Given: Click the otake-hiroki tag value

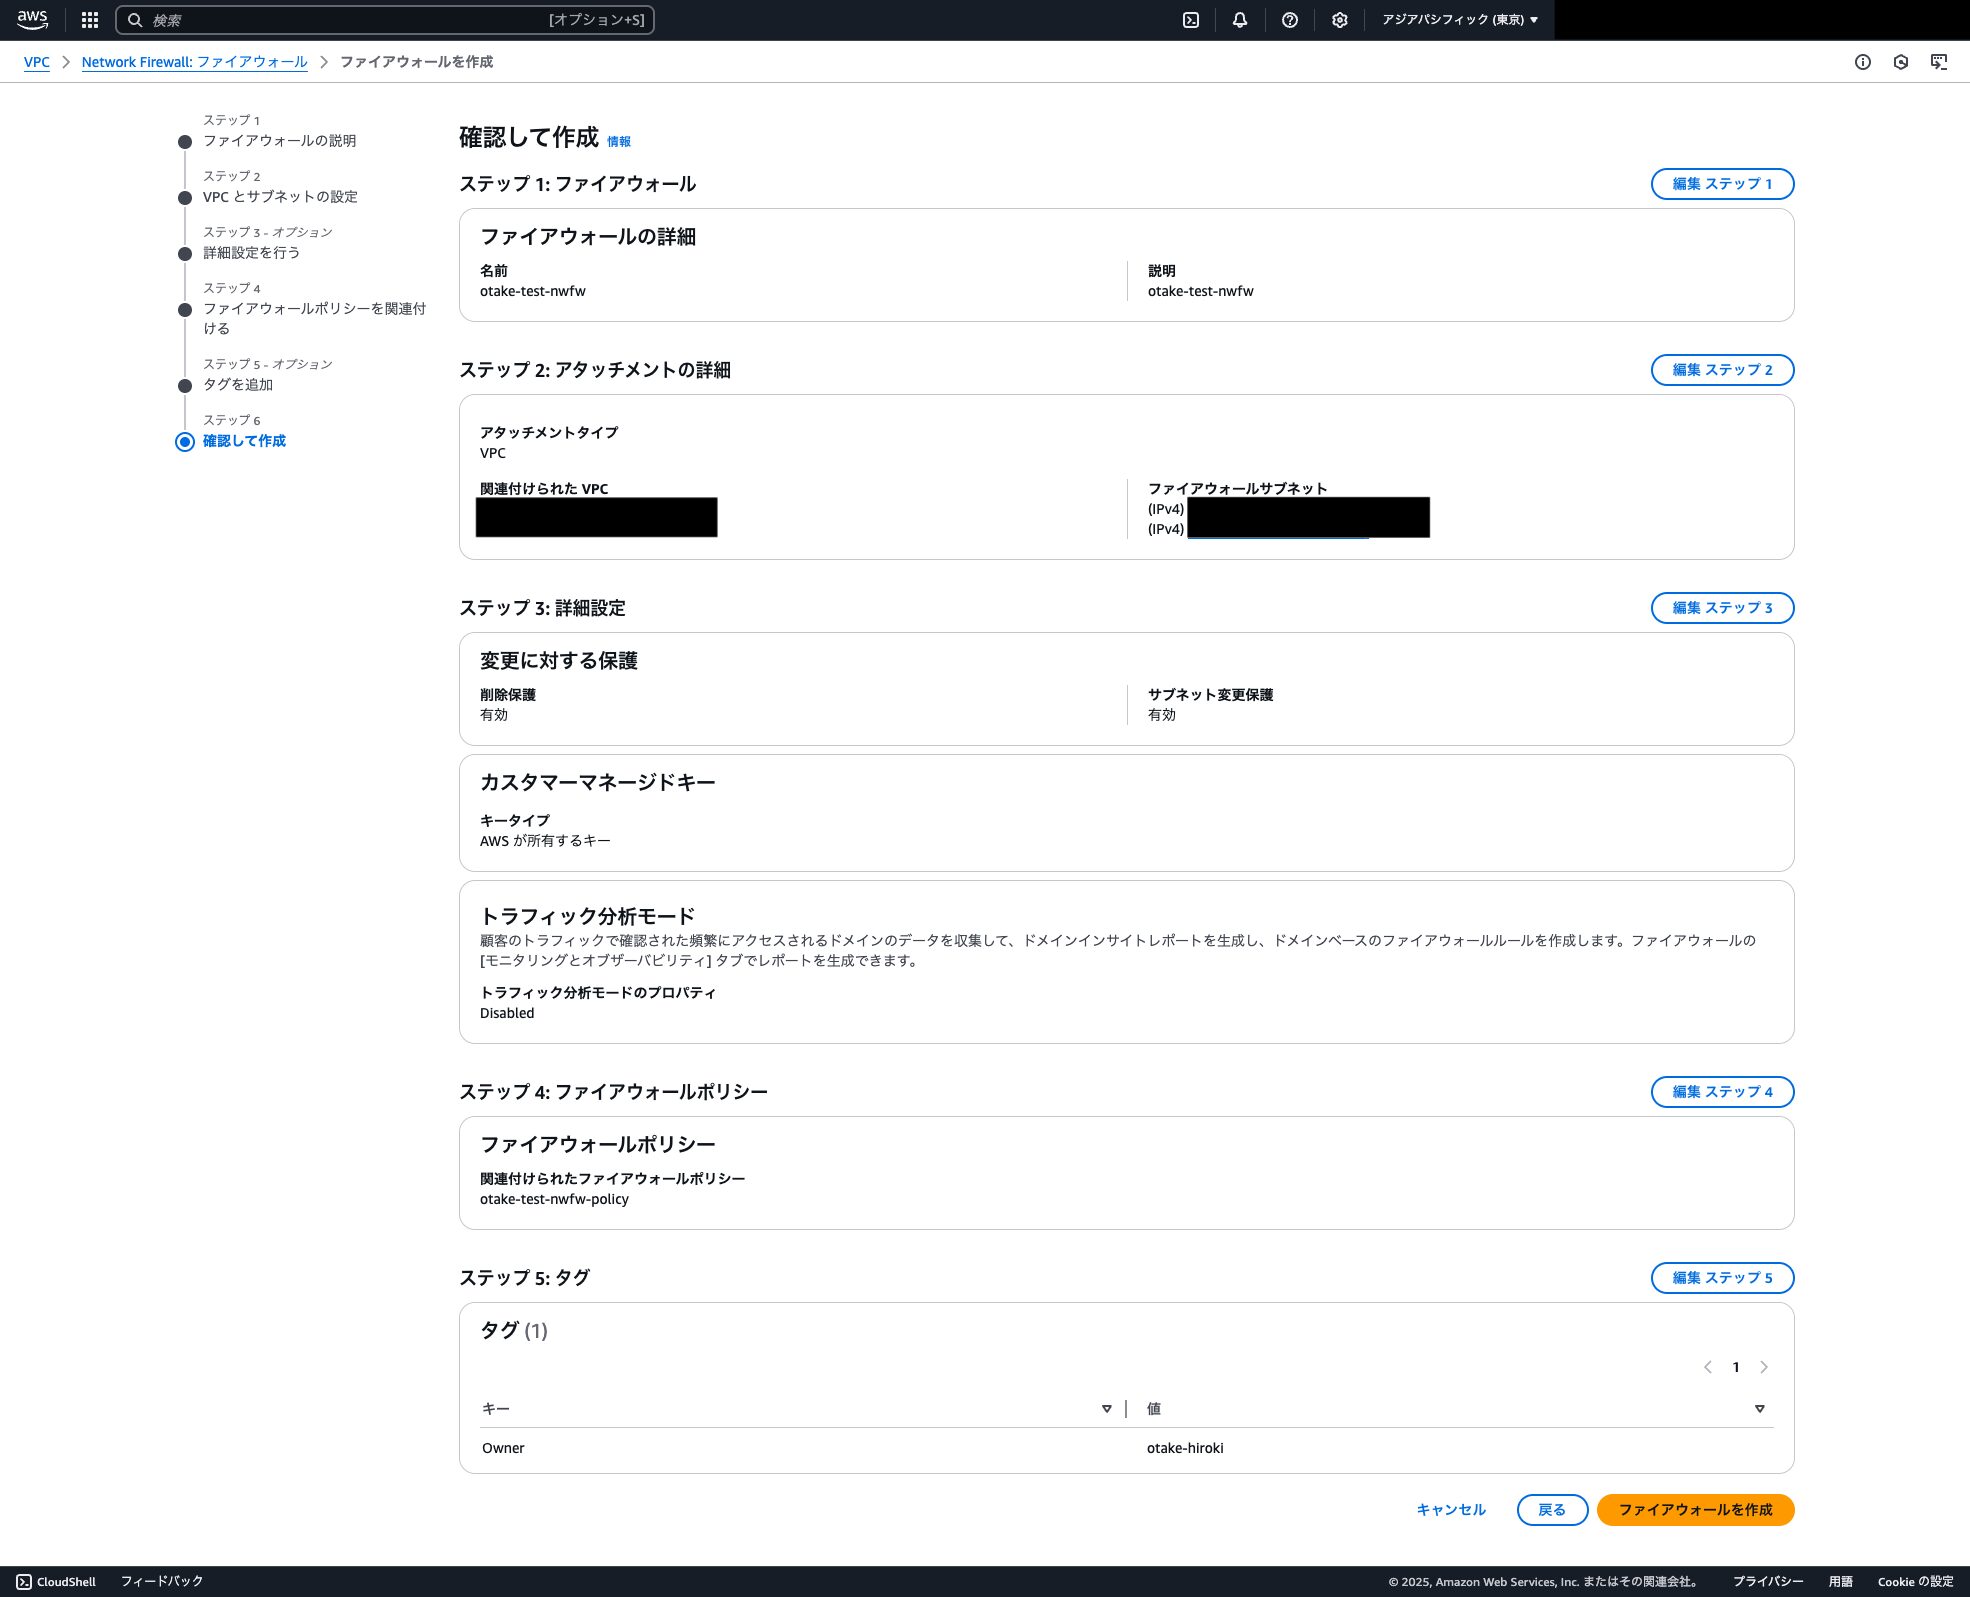Looking at the screenshot, I should tap(1185, 1448).
